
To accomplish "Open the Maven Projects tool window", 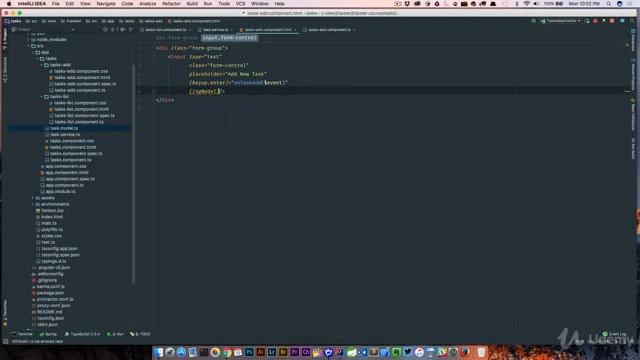I will (633, 76).
